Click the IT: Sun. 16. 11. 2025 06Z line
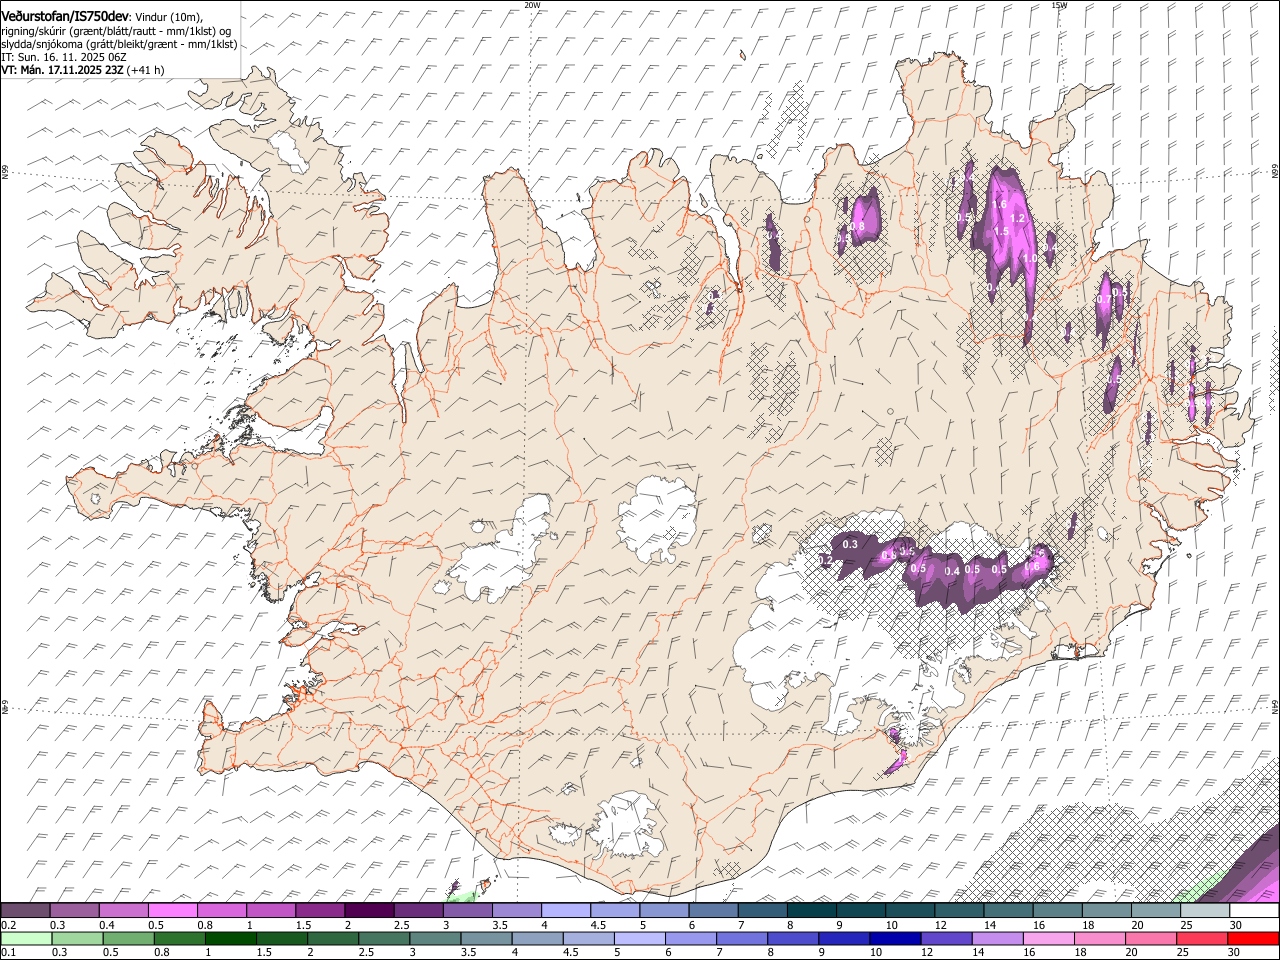Viewport: 1280px width, 960px height. pyautogui.click(x=64, y=57)
